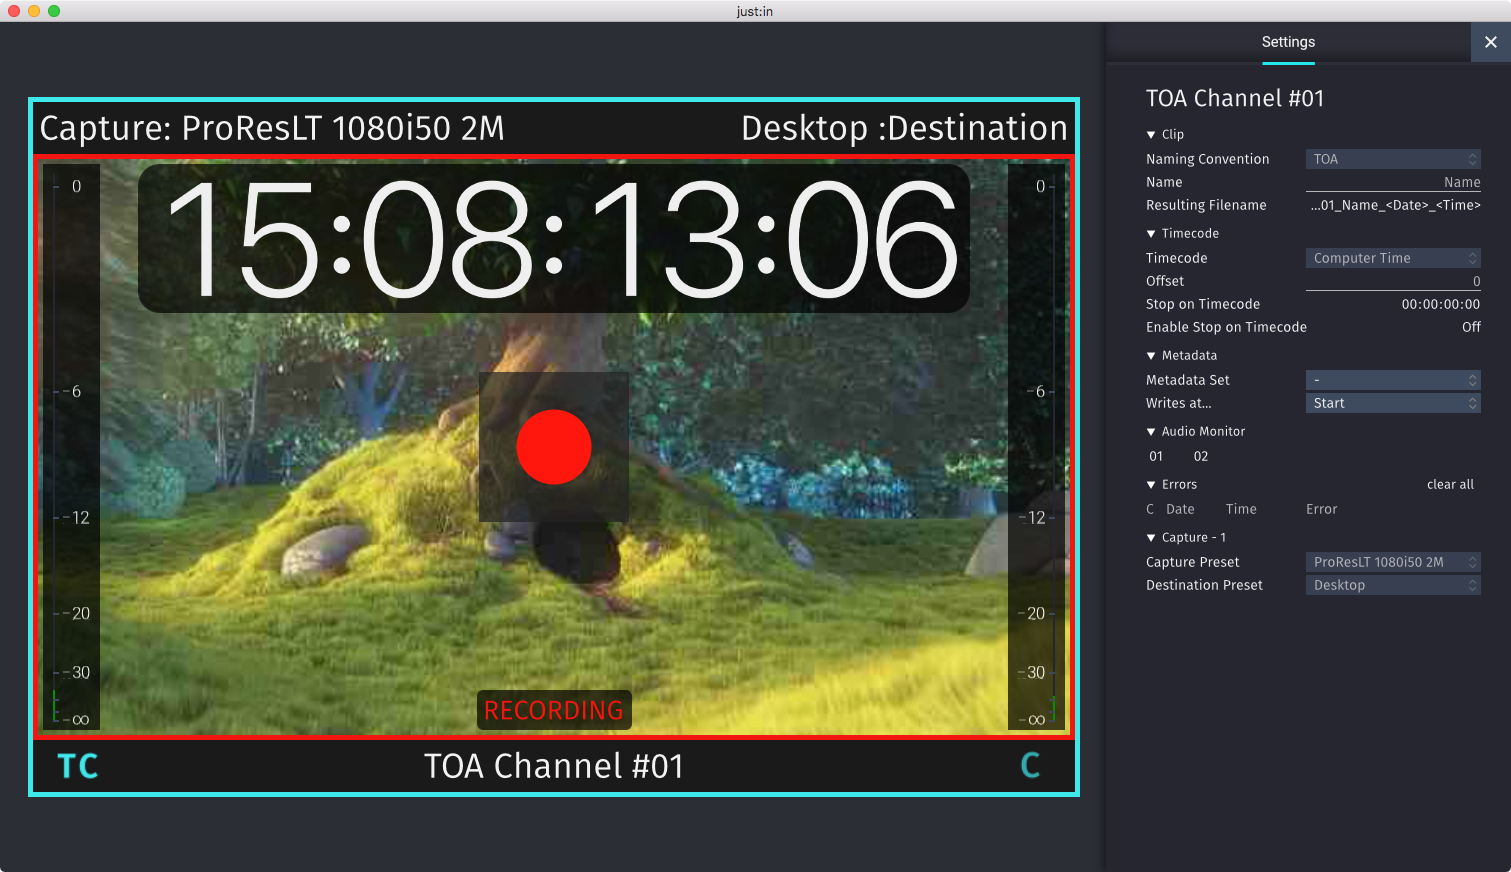Click the C indicator at bottom right
This screenshot has width=1511, height=872.
pyautogui.click(x=1030, y=766)
